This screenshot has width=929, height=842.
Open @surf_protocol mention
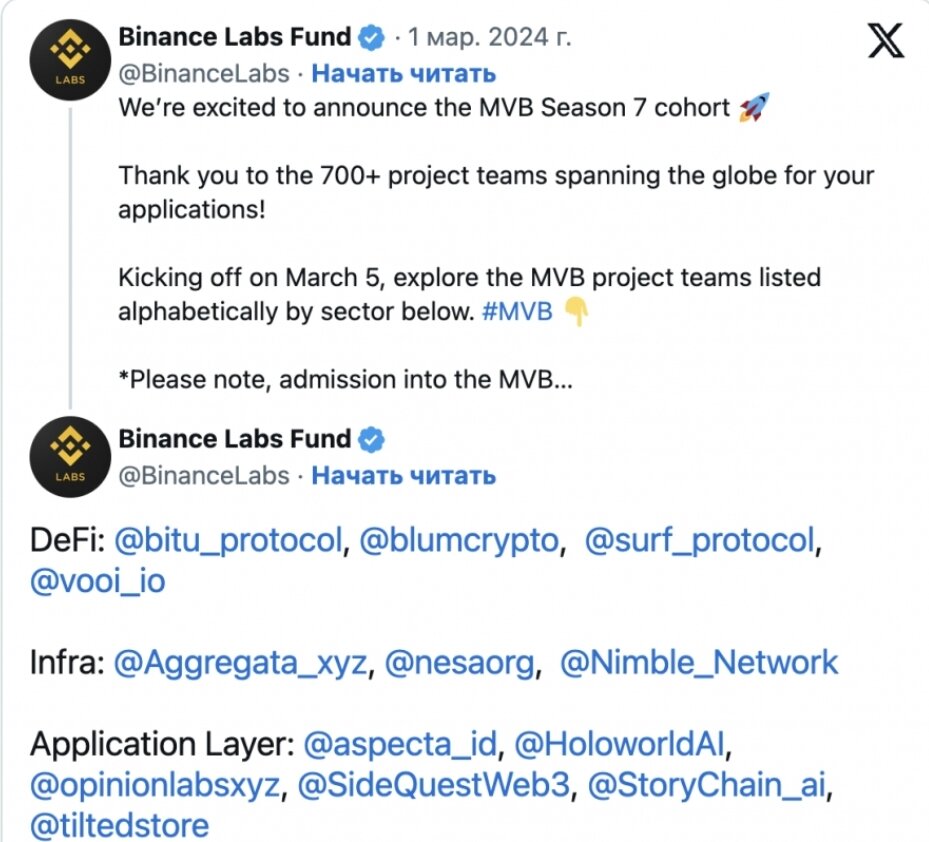pyautogui.click(x=700, y=541)
